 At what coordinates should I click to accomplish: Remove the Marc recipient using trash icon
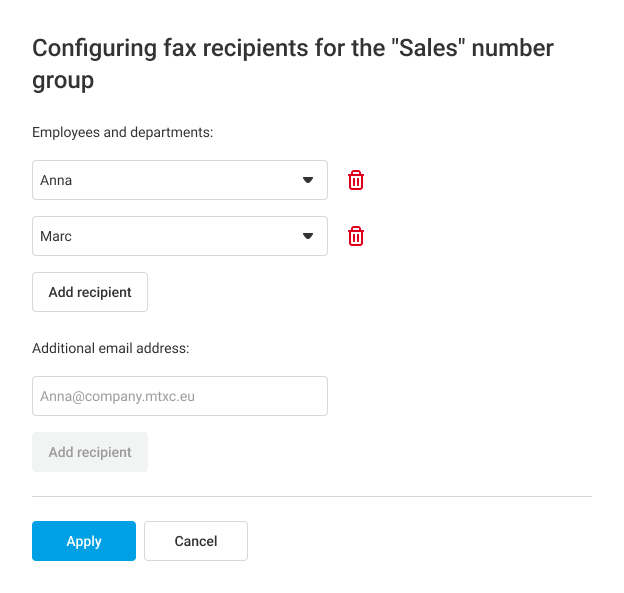tap(356, 236)
